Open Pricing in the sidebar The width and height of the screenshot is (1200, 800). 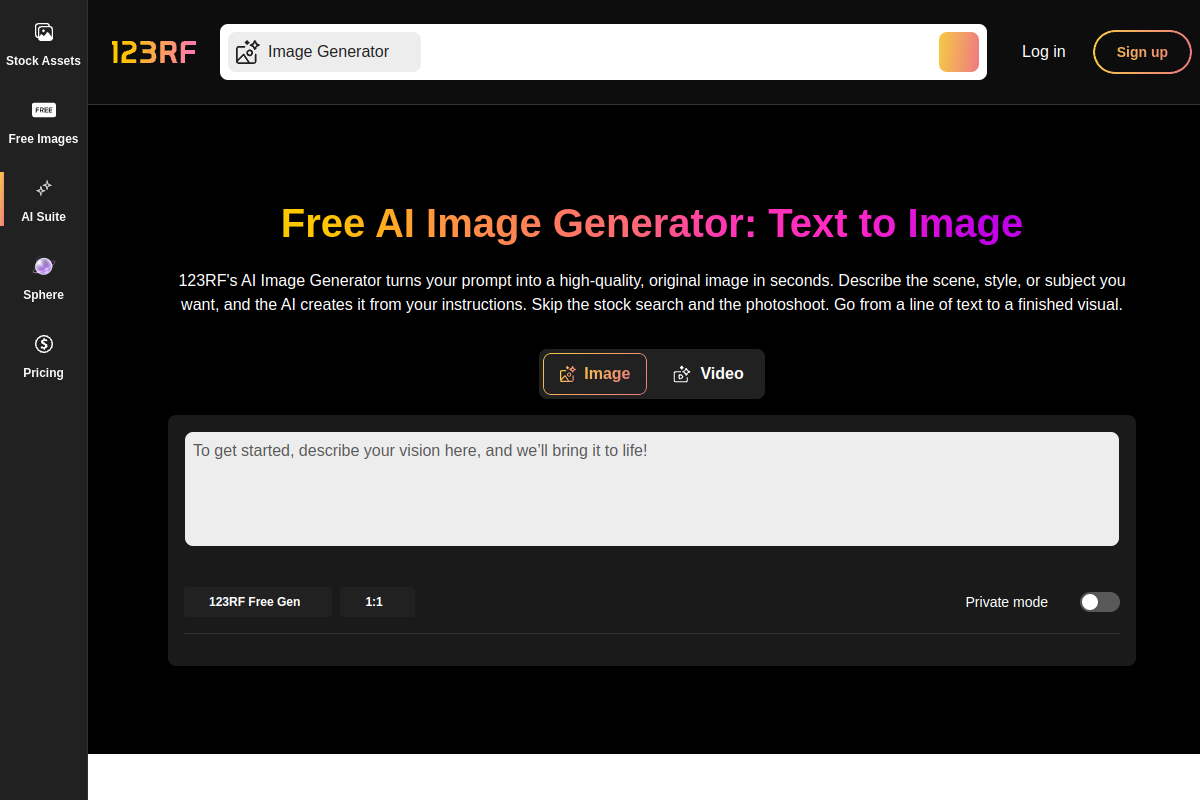pos(43,357)
